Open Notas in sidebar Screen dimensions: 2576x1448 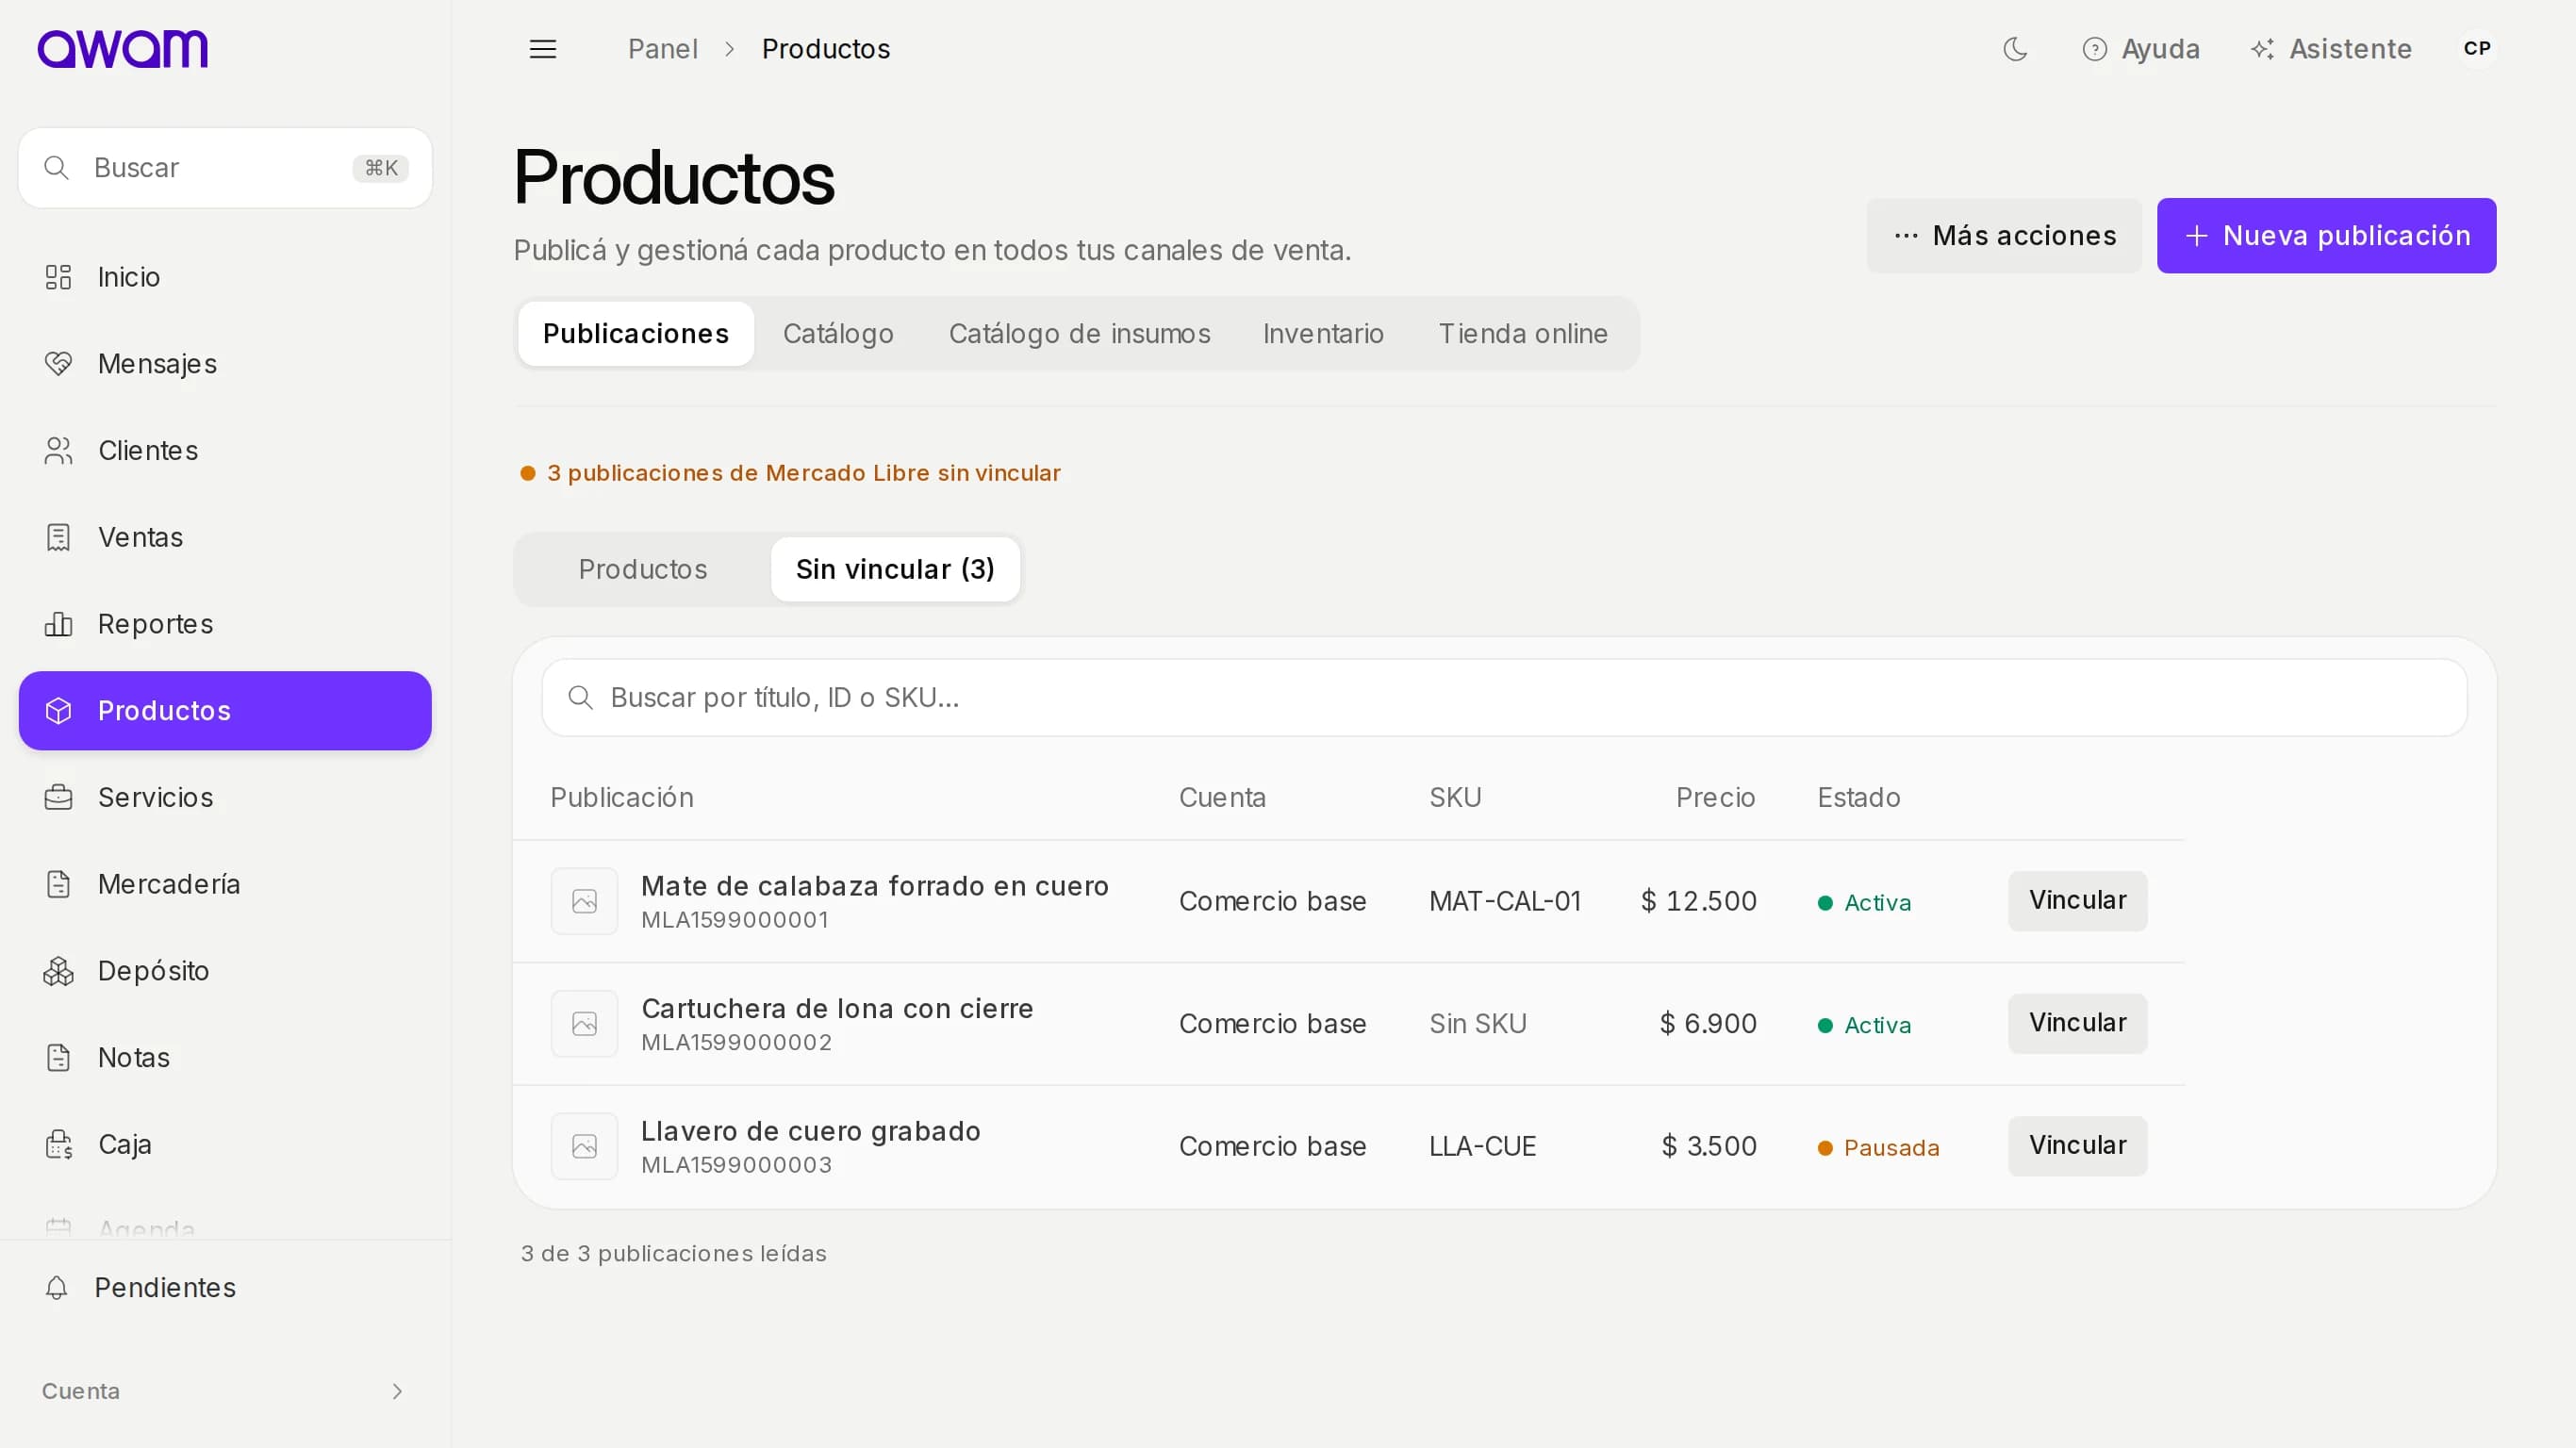click(x=225, y=1057)
